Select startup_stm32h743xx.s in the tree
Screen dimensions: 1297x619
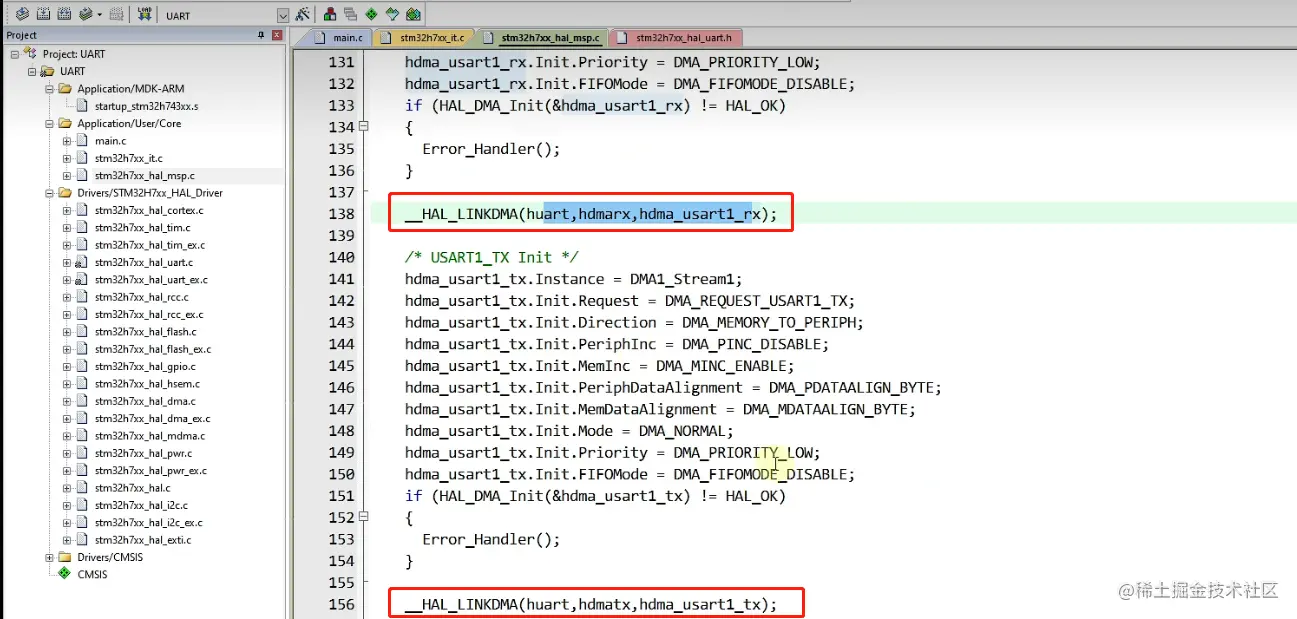pos(146,106)
